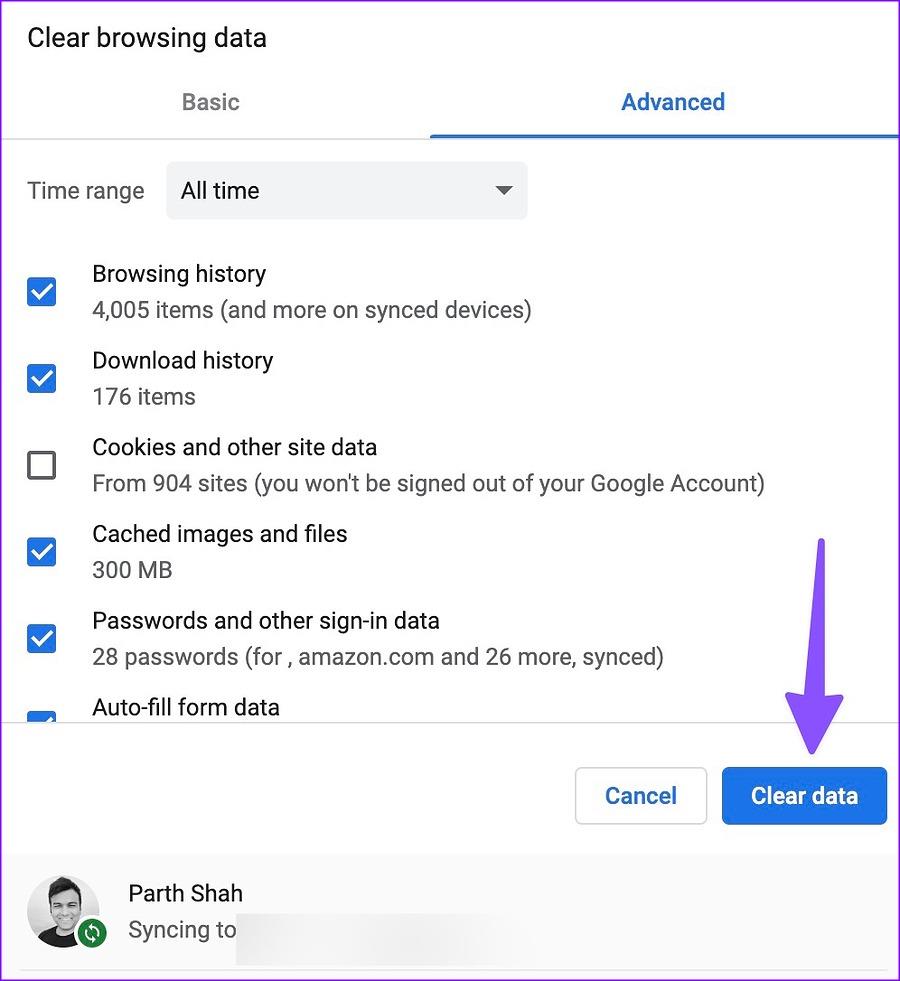
Task: Click the Syncing to account text
Action: point(181,929)
